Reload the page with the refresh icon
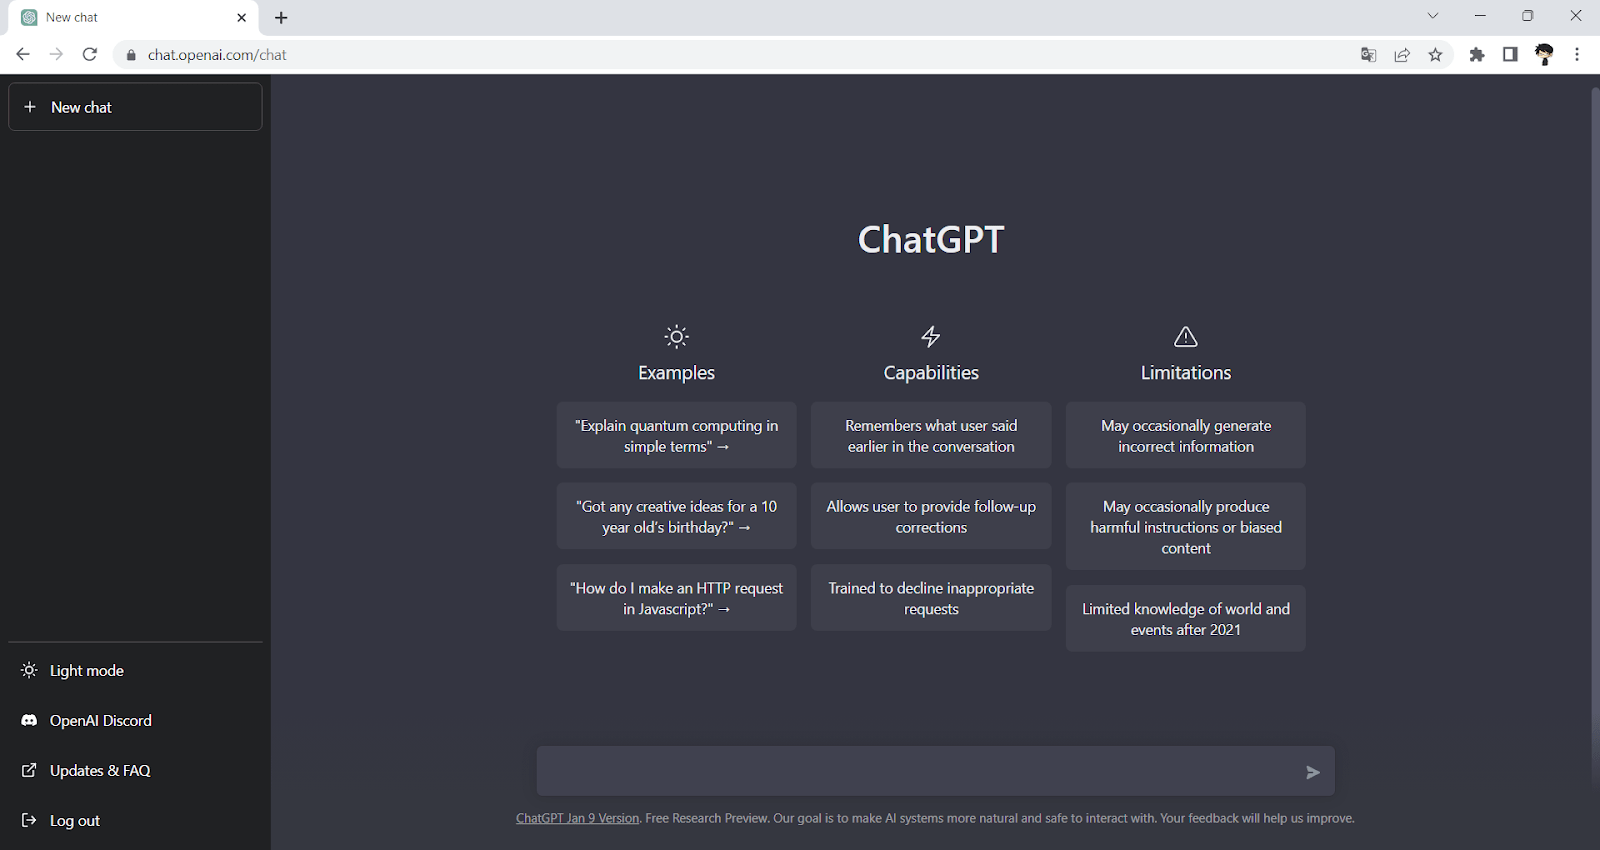The image size is (1600, 850). pos(90,54)
